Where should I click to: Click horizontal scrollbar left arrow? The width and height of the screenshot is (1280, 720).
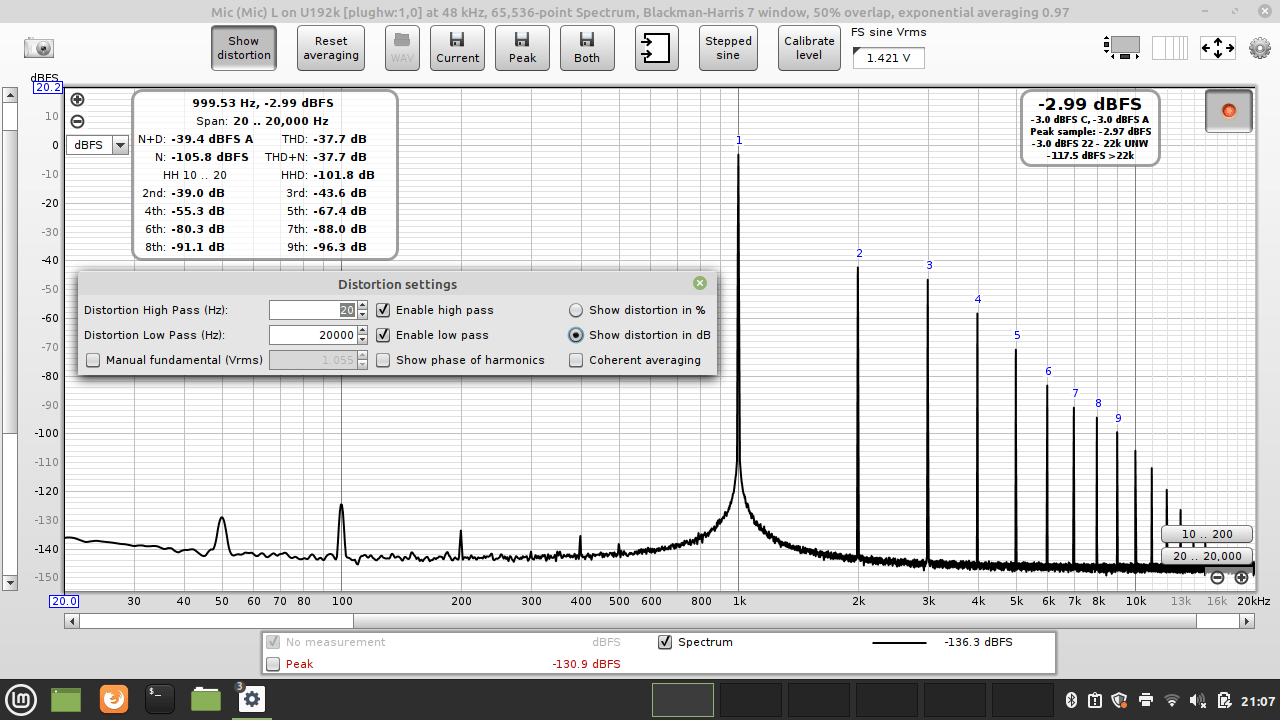click(x=72, y=621)
